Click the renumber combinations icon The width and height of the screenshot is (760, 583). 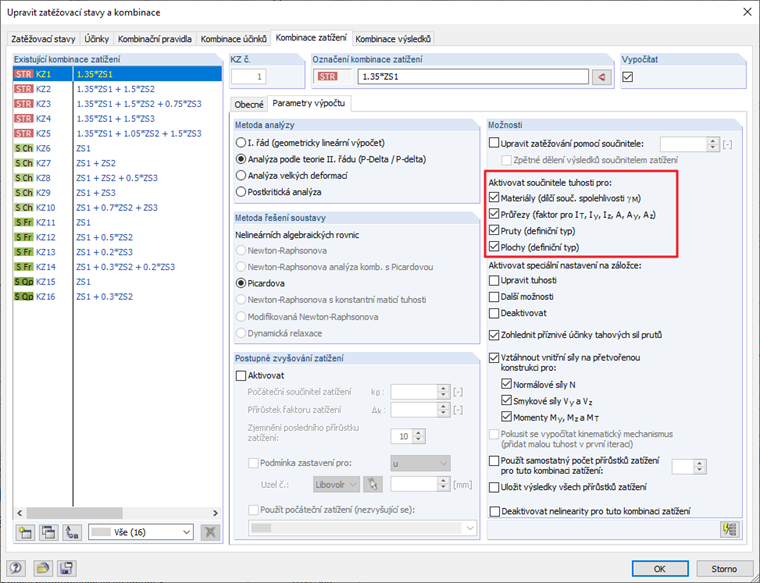[x=72, y=532]
